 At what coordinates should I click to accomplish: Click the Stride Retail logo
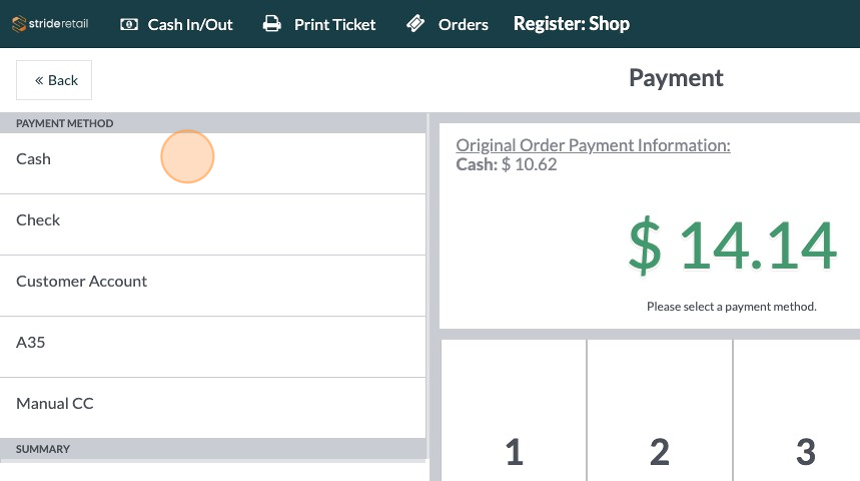[x=50, y=23]
